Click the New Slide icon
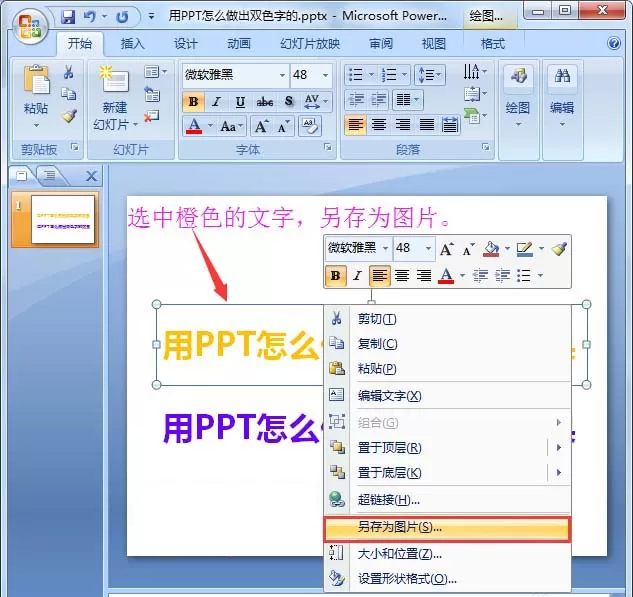633x597 pixels. [x=114, y=79]
